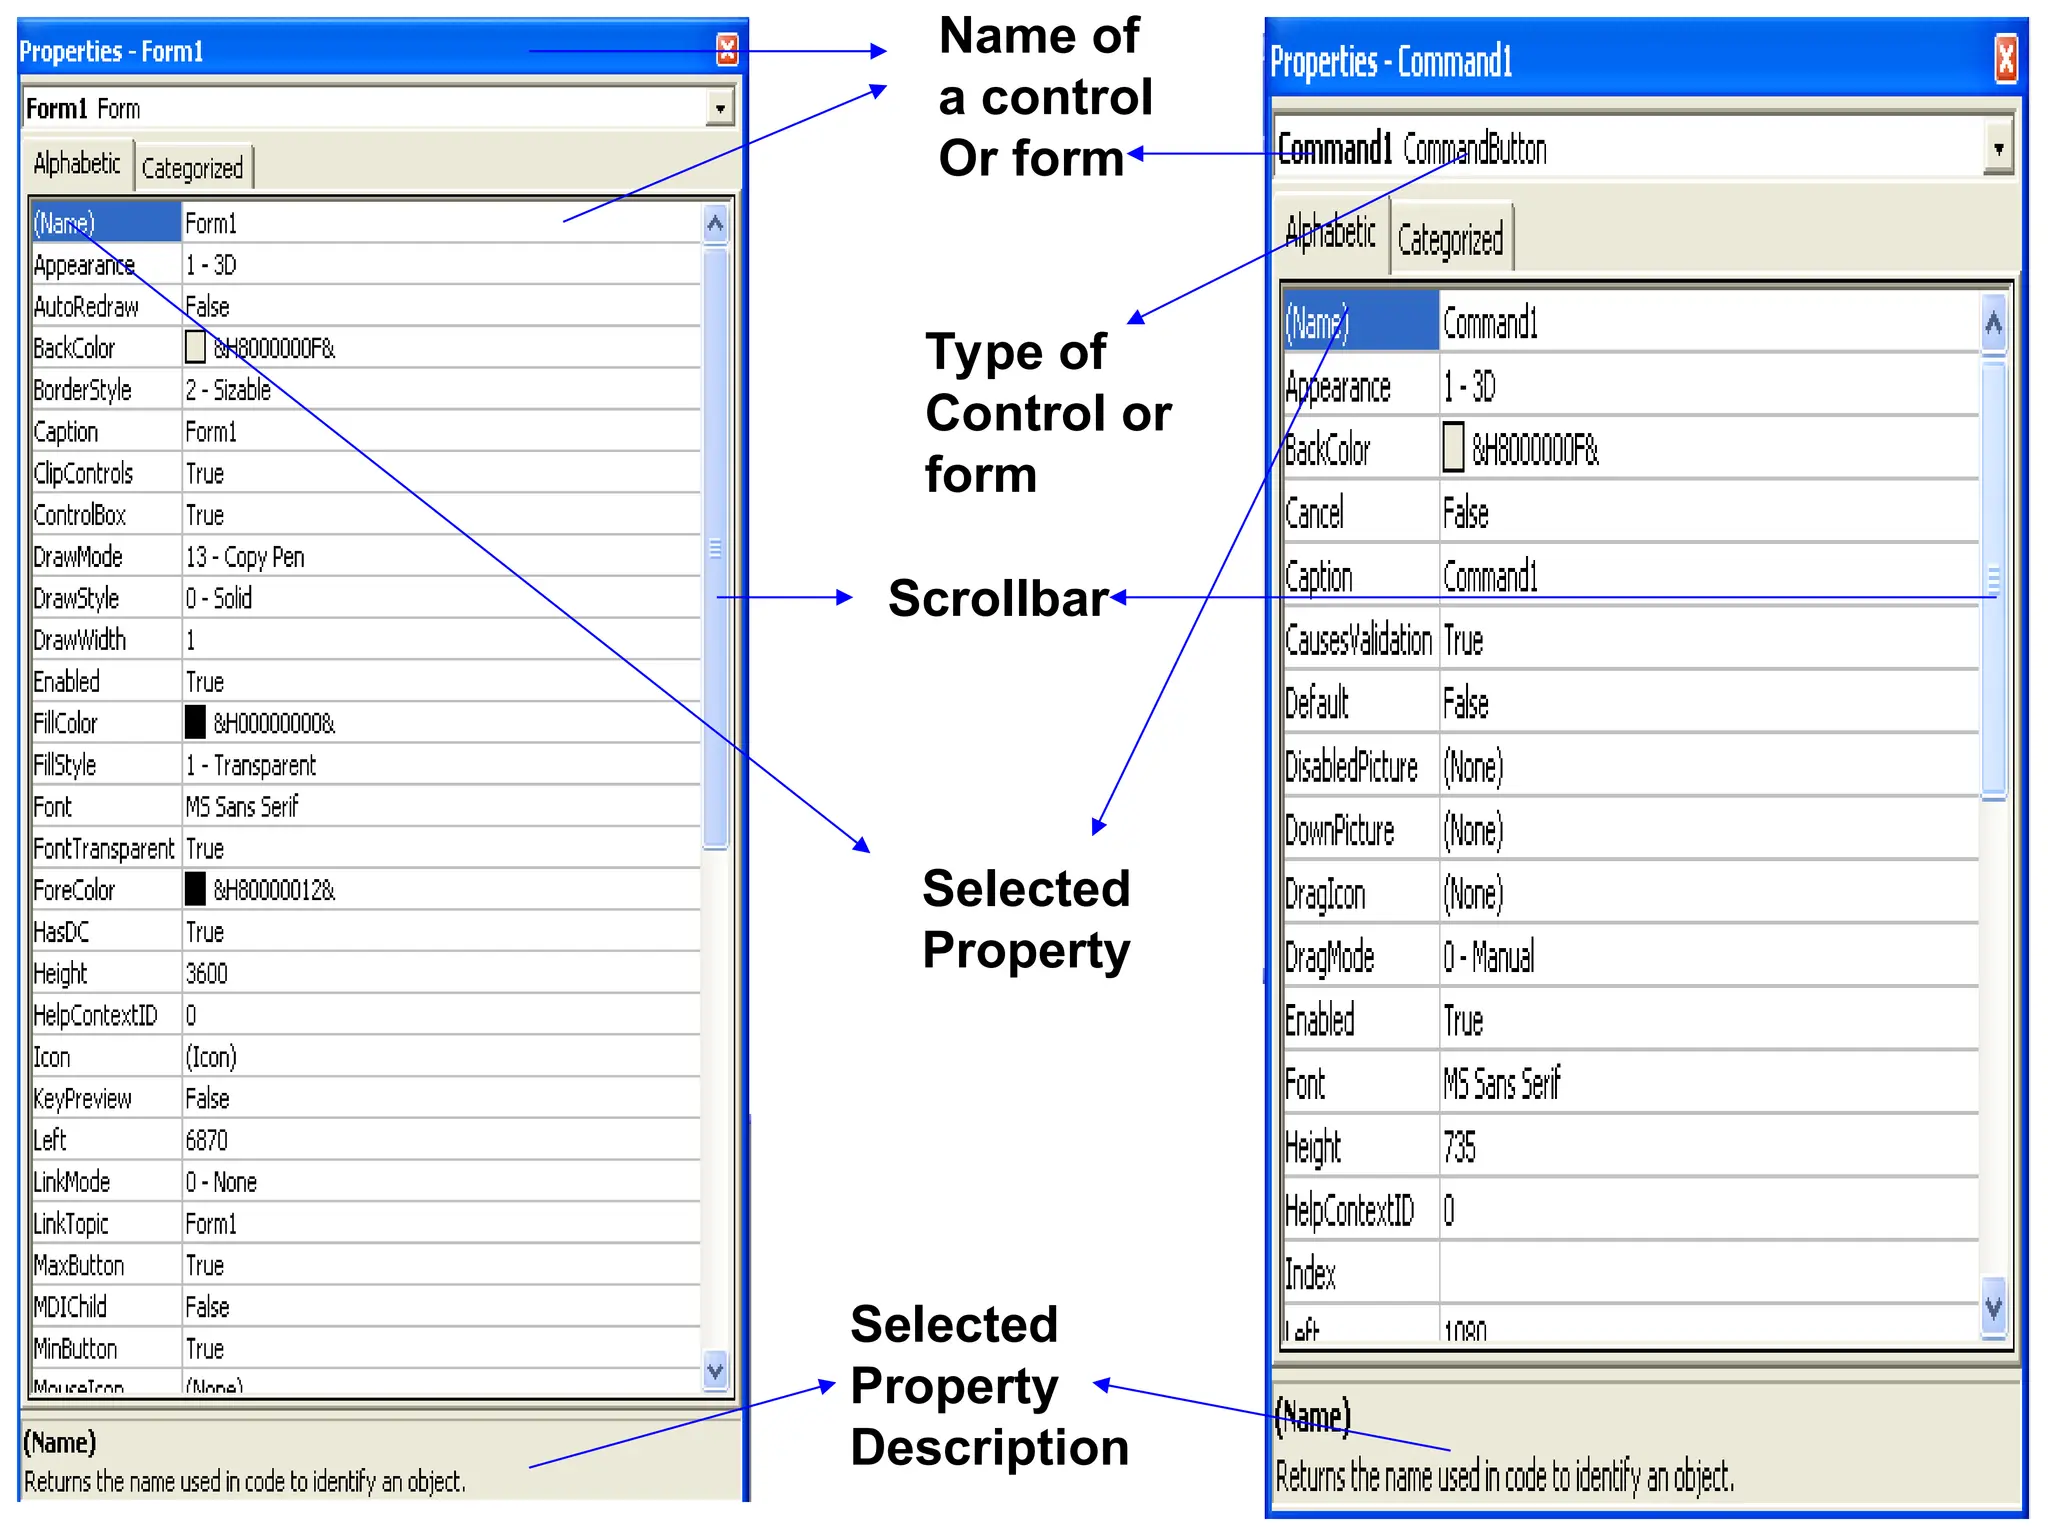
Task: Click scroll down arrow in Command1 property list
Action: (1992, 1307)
